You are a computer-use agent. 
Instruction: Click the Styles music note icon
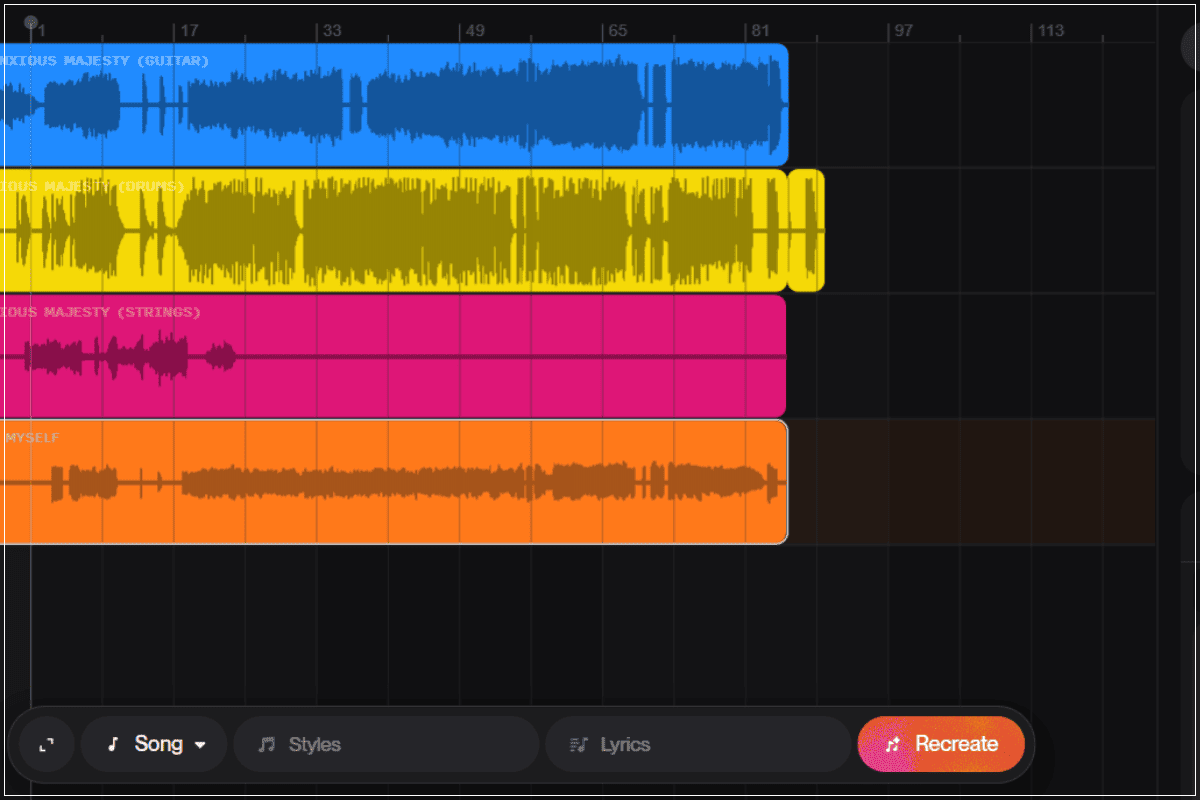click(266, 745)
